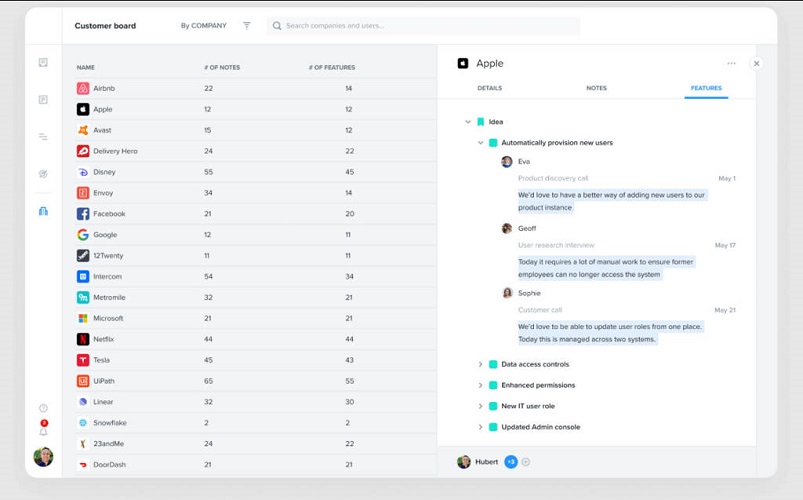Expand the Updated Admin console feature
Screen dimensions: 803x500
[480, 427]
